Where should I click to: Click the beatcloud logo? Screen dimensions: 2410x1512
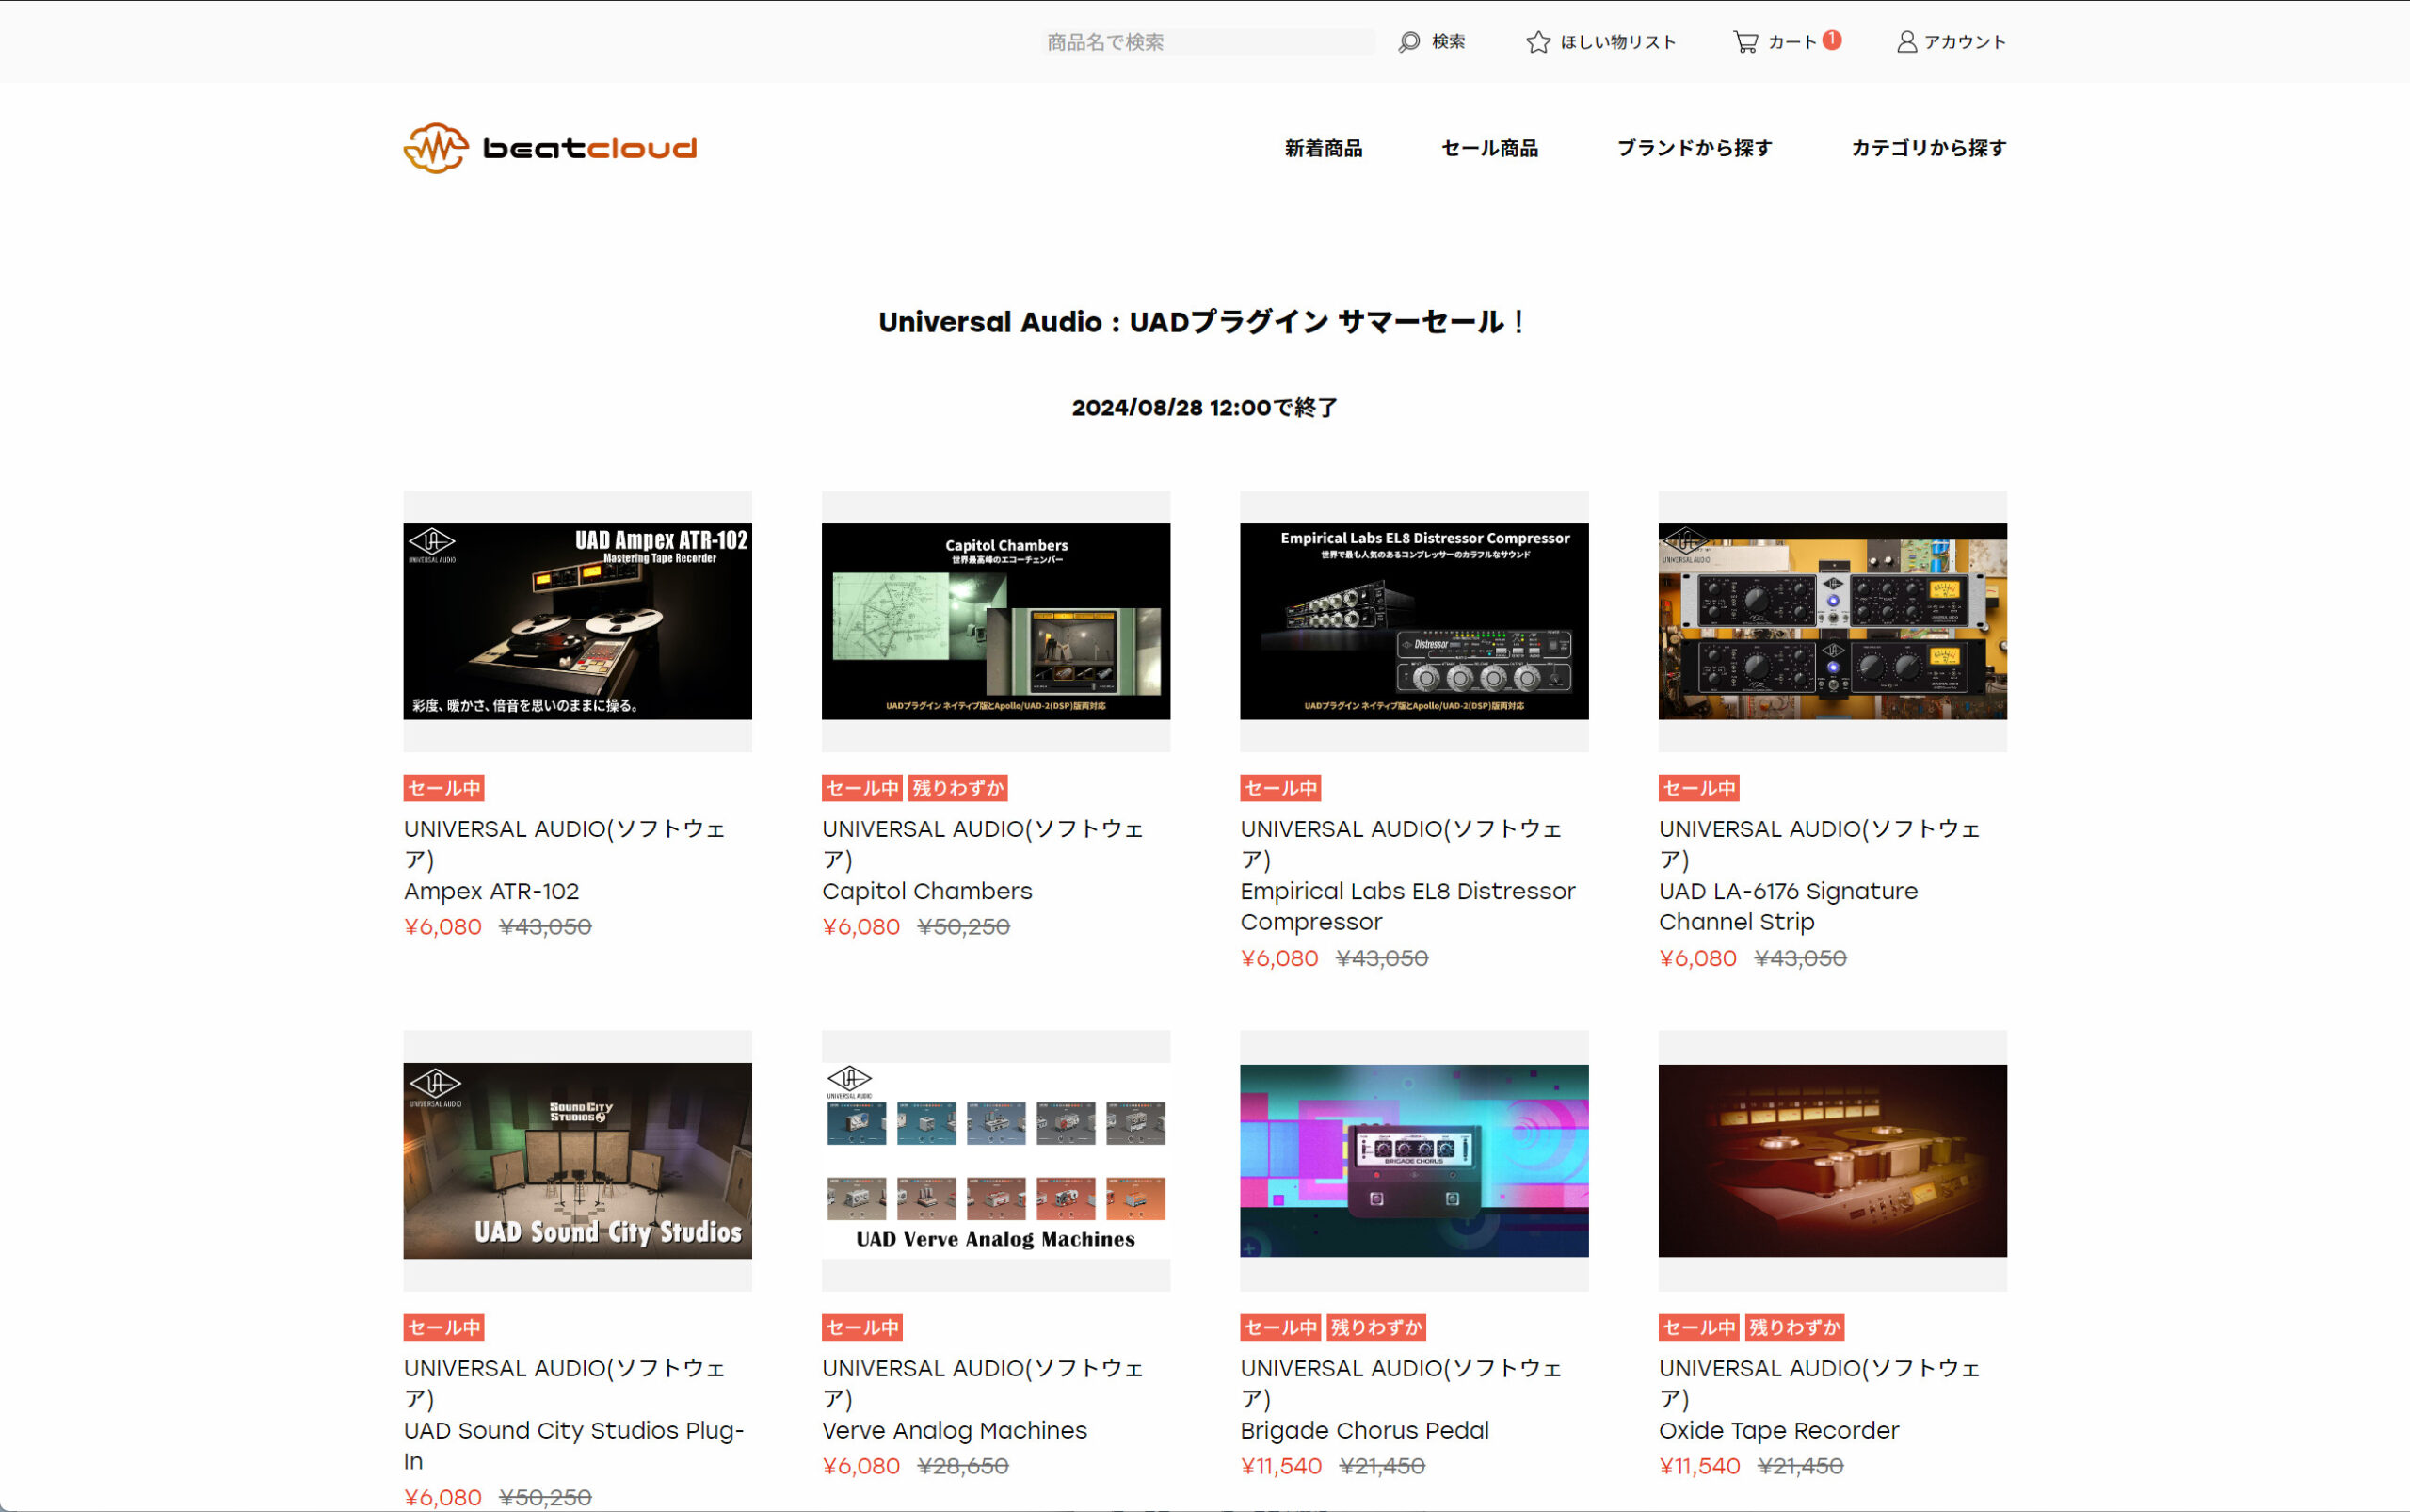(550, 148)
